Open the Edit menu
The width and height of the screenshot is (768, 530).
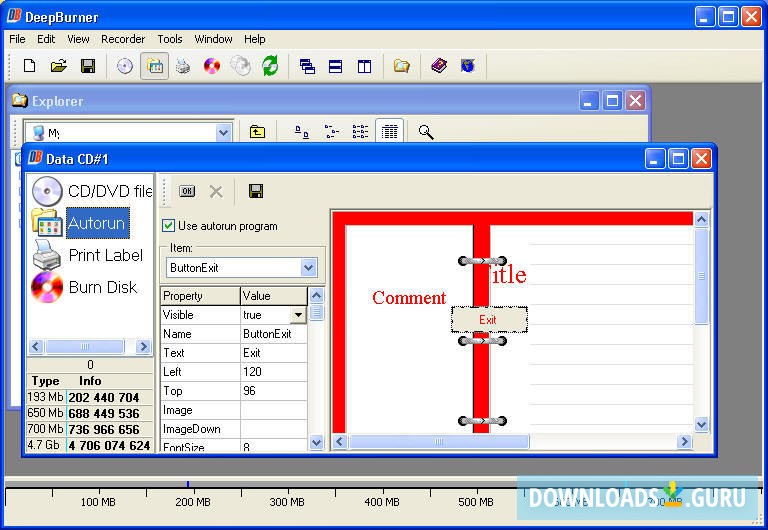pyautogui.click(x=46, y=39)
